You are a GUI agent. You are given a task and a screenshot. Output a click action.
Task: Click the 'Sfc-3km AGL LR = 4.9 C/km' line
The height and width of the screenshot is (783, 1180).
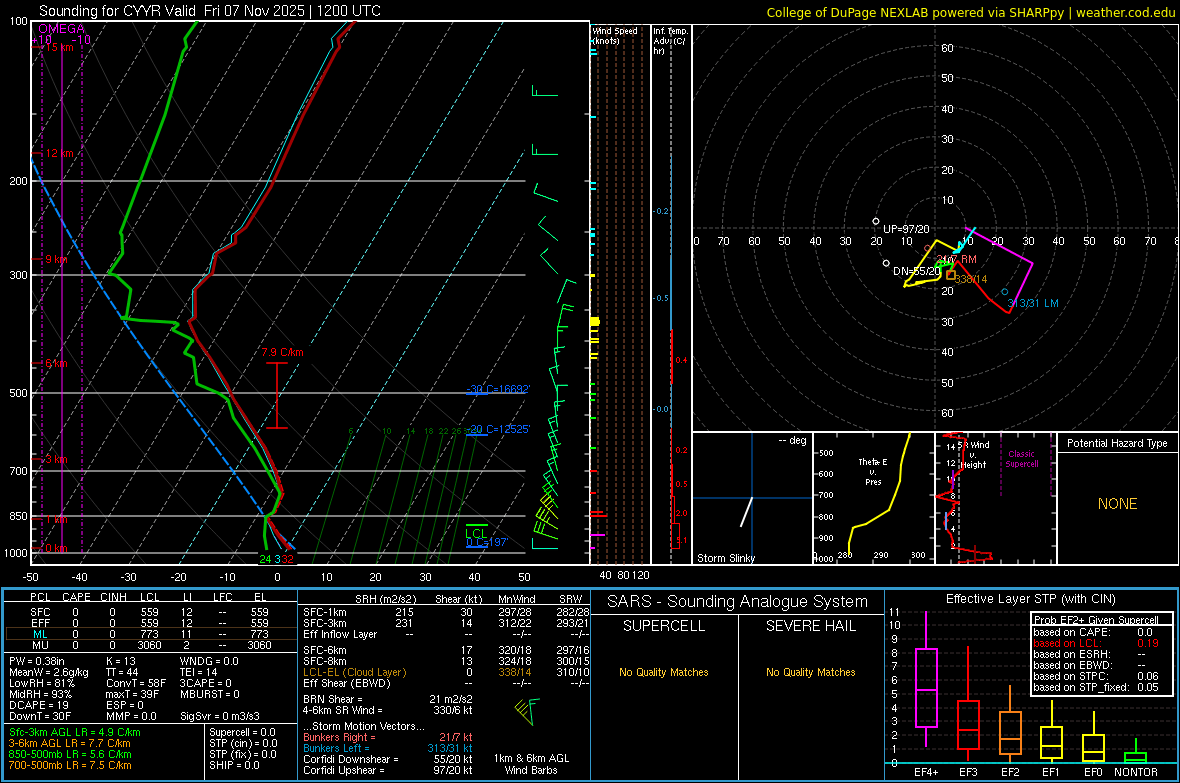point(75,733)
